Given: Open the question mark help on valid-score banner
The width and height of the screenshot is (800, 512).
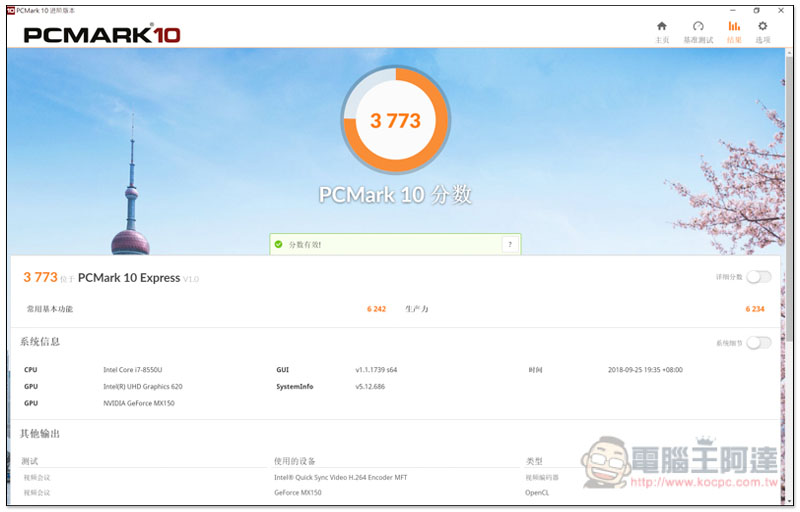Looking at the screenshot, I should (510, 244).
